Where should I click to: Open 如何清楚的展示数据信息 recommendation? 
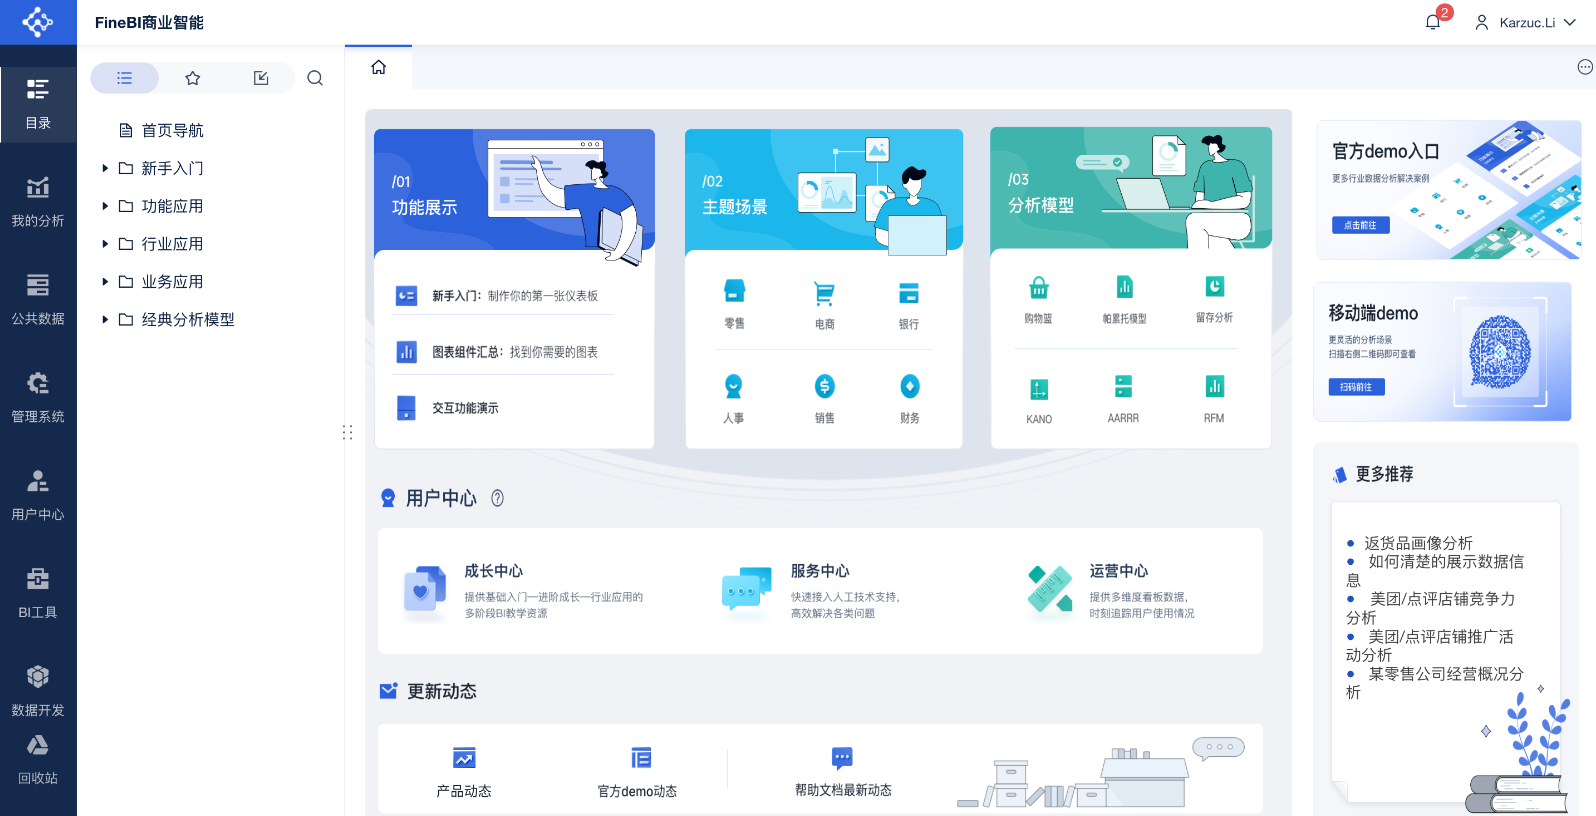tap(1435, 570)
